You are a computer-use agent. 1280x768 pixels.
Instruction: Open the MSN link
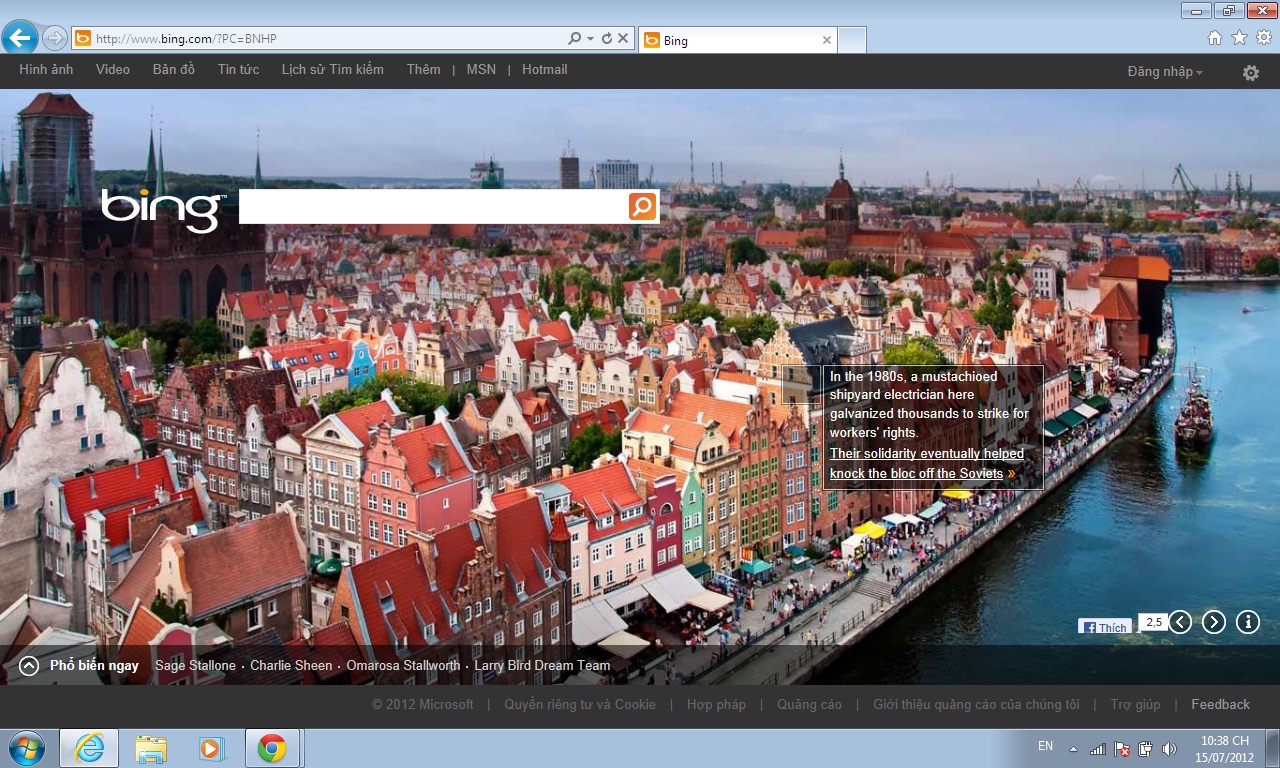click(481, 70)
